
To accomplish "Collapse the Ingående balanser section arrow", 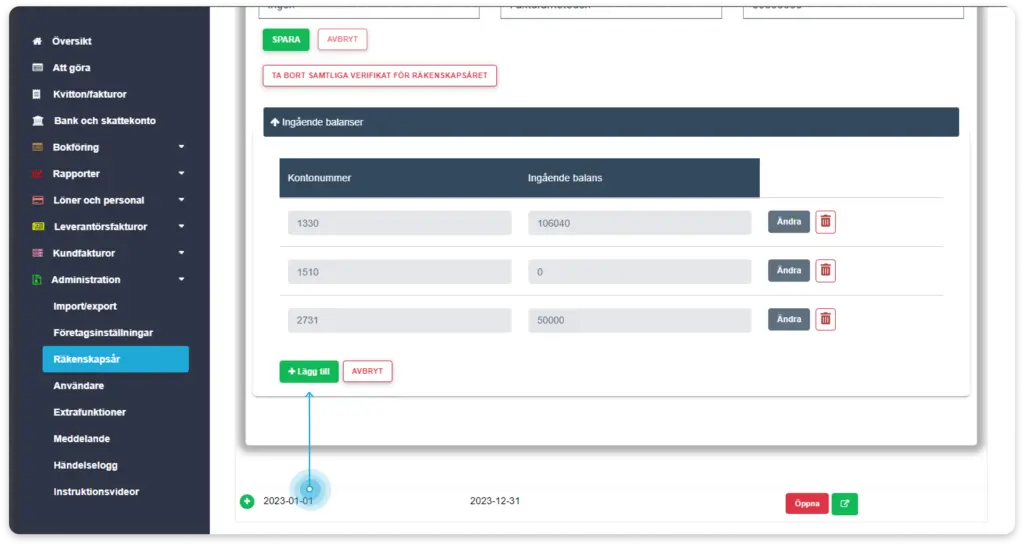I will pyautogui.click(x=275, y=122).
